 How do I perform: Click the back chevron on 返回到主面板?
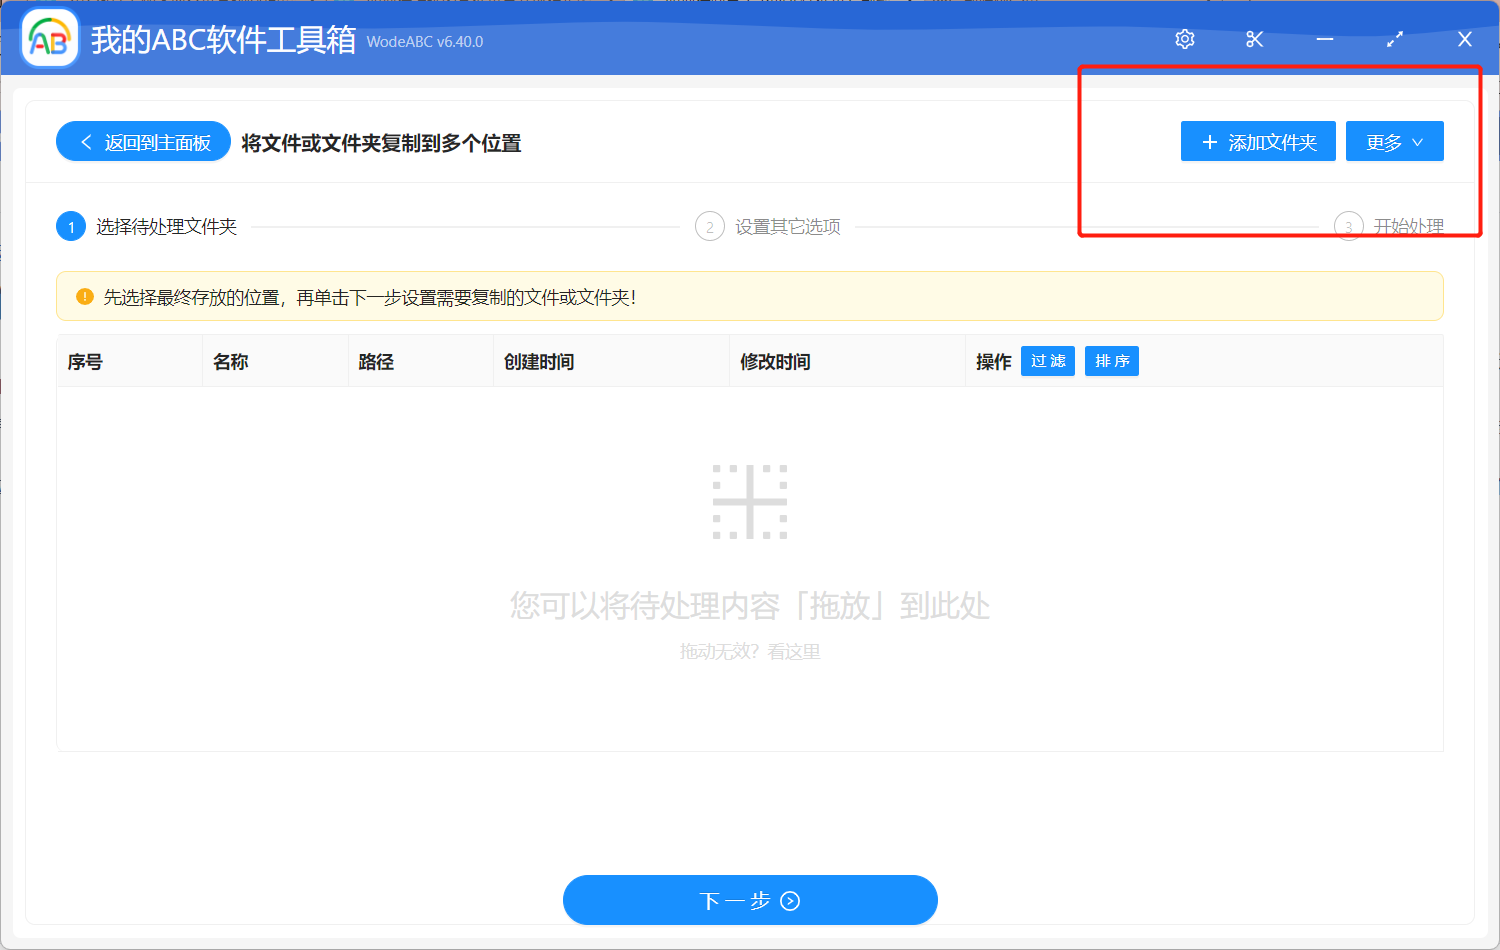(x=85, y=141)
